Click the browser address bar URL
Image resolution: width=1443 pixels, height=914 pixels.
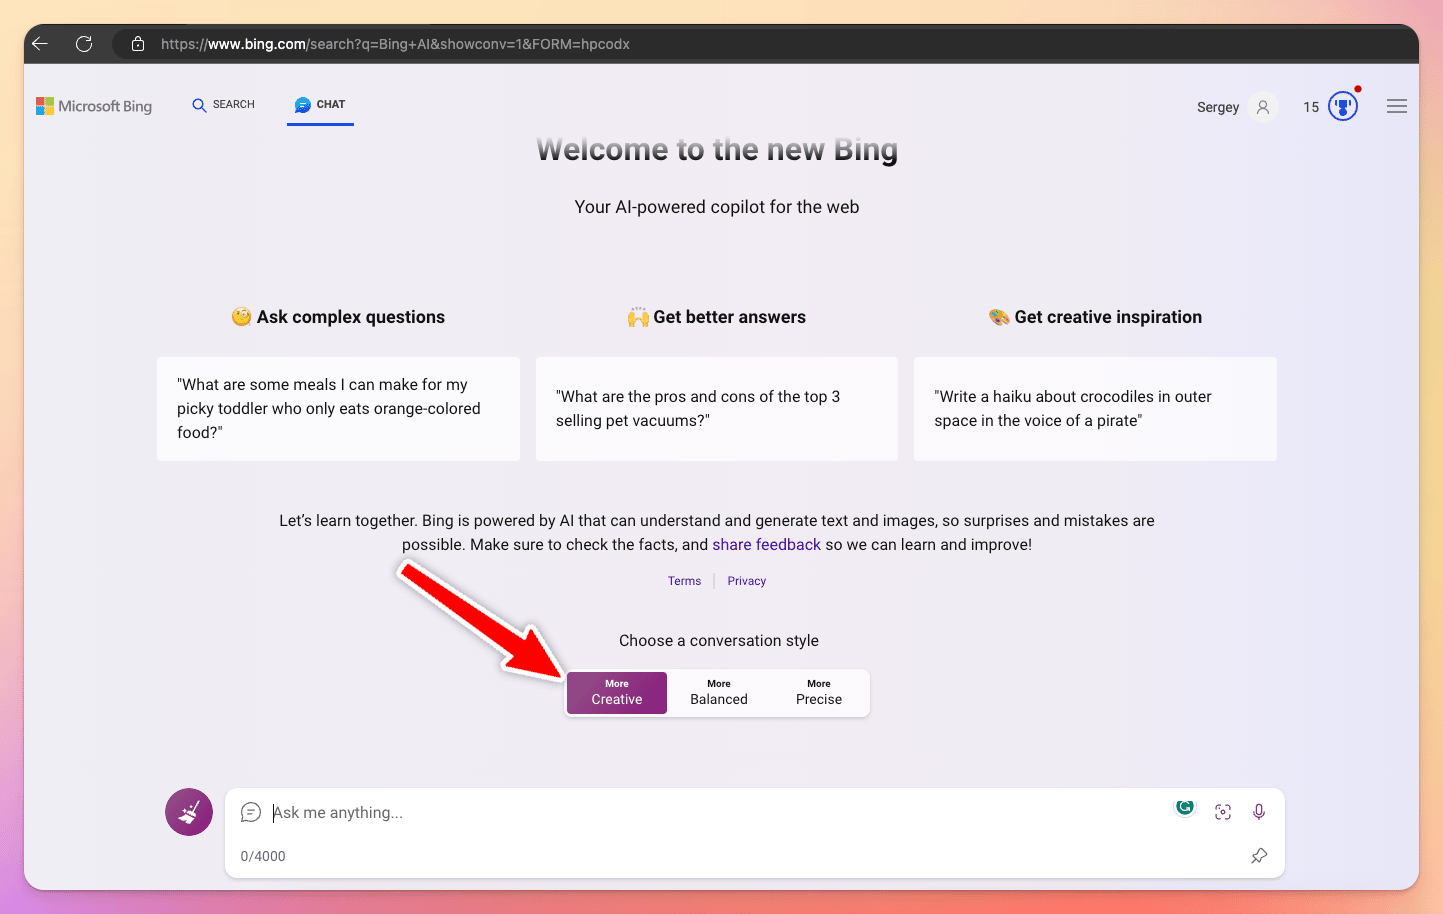click(395, 44)
